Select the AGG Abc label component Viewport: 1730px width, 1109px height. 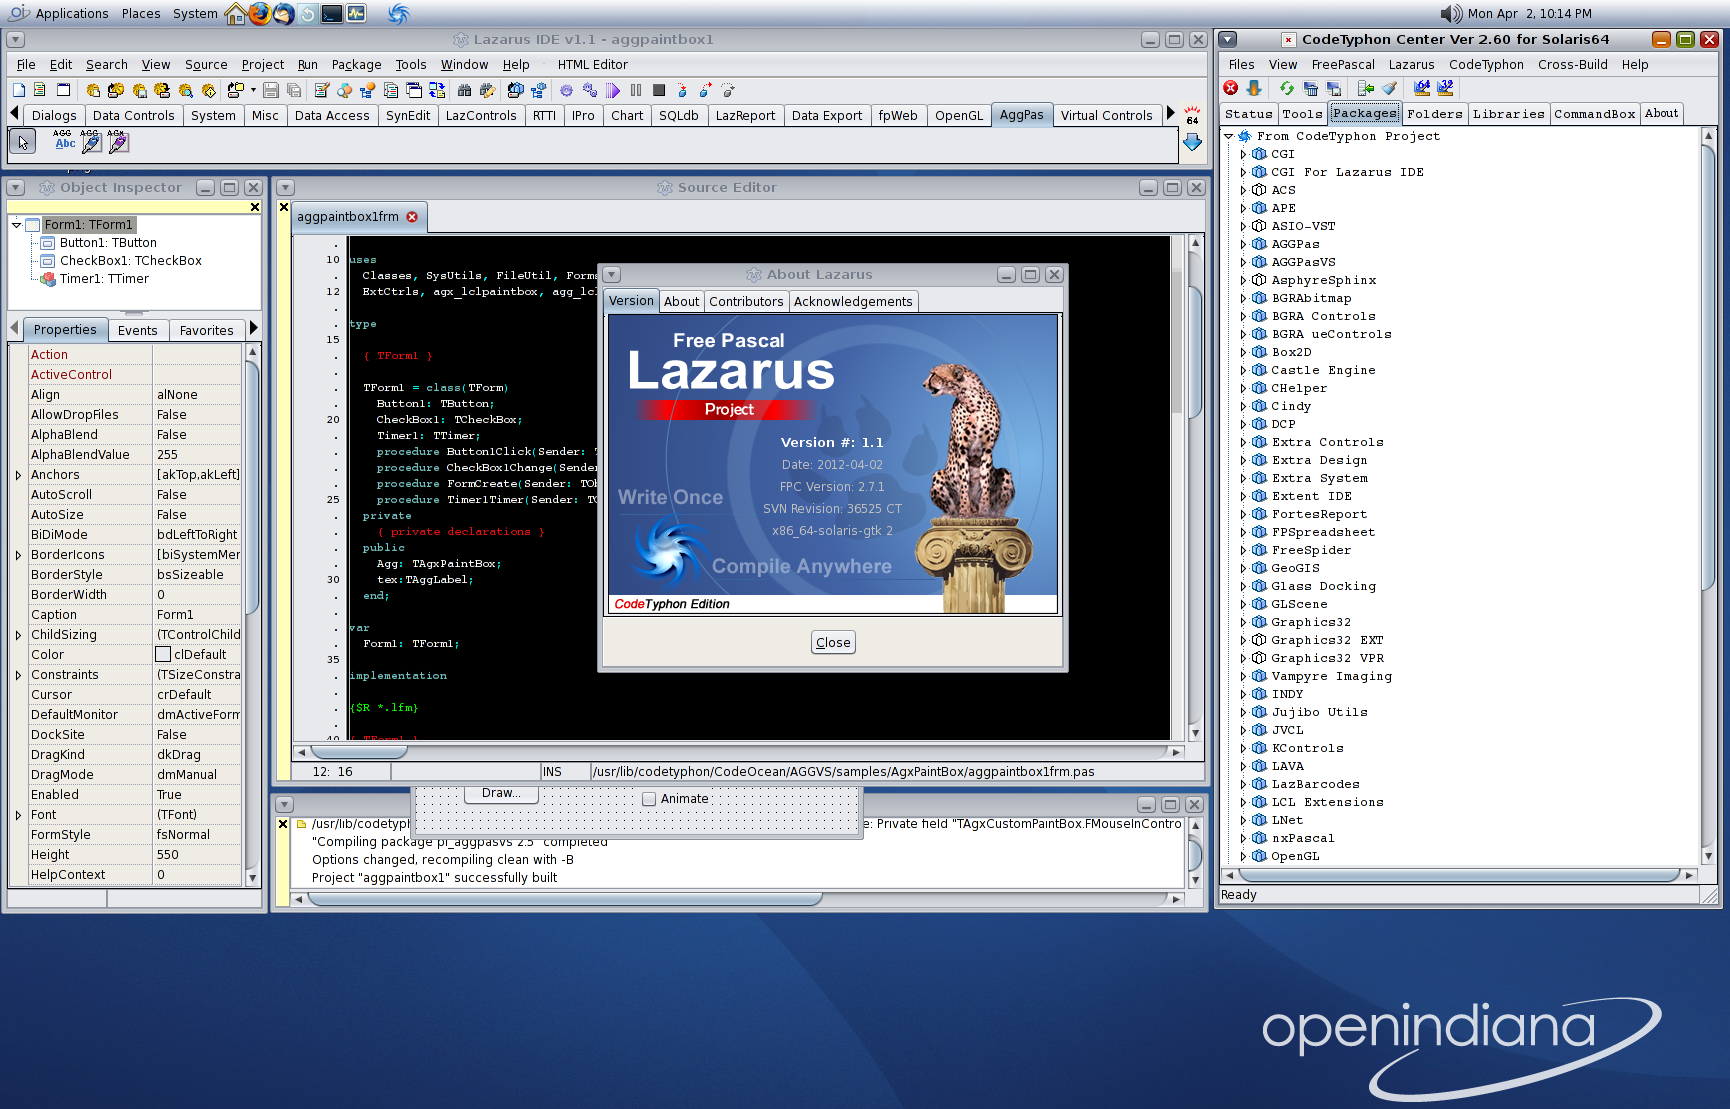64,141
